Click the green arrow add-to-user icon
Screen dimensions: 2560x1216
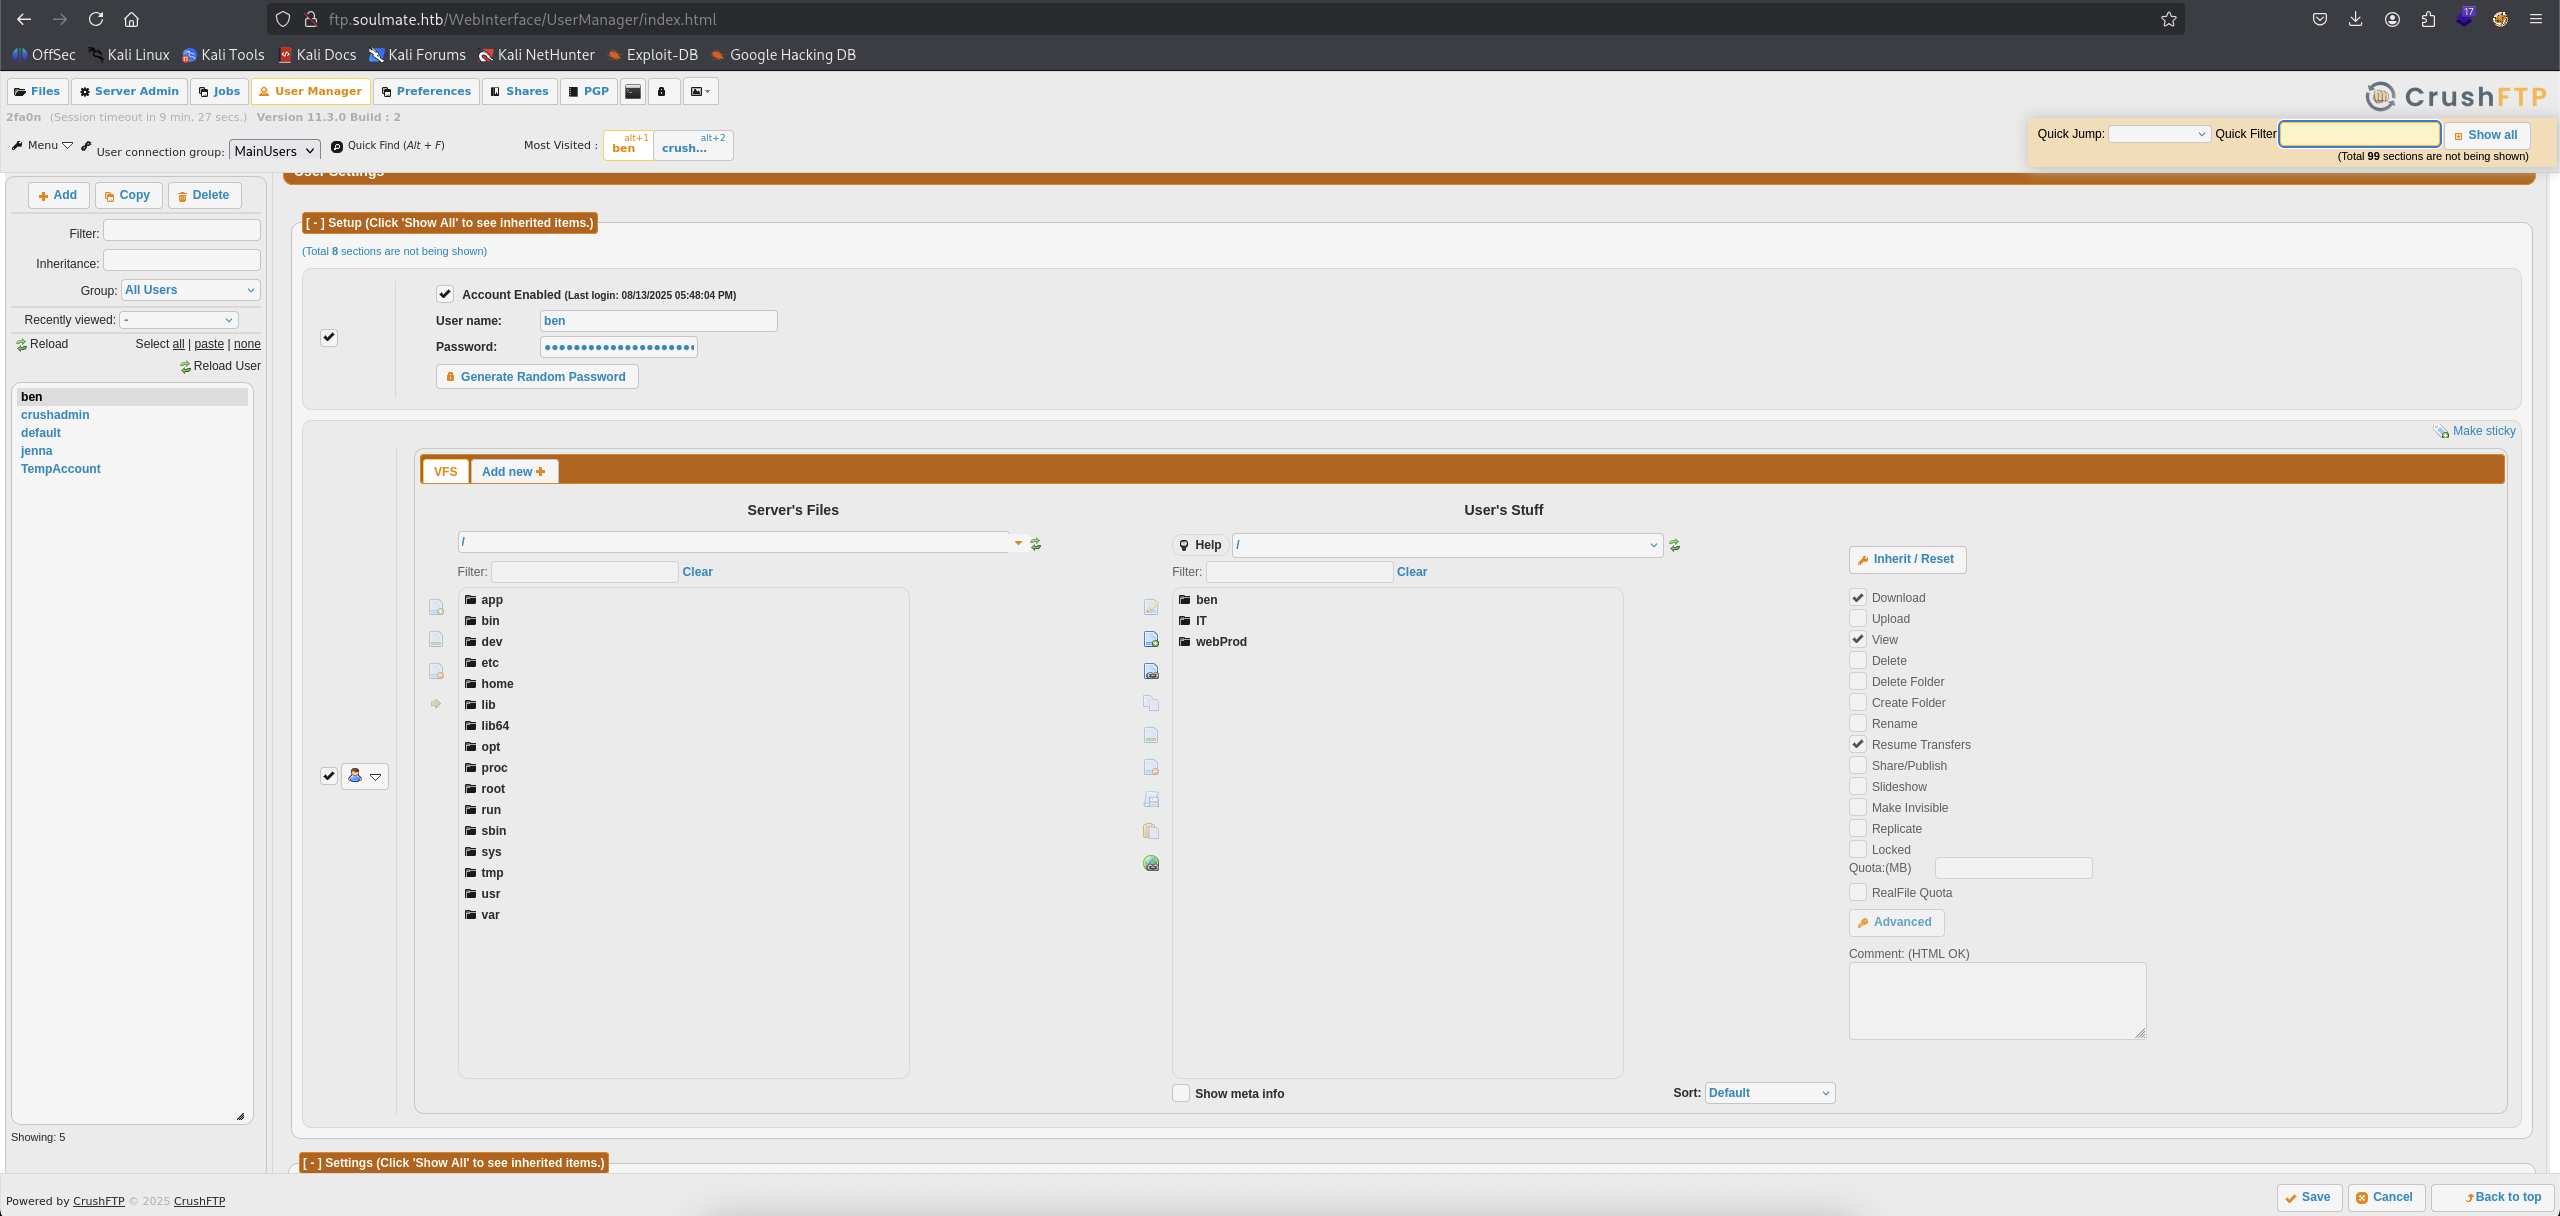pyautogui.click(x=436, y=703)
